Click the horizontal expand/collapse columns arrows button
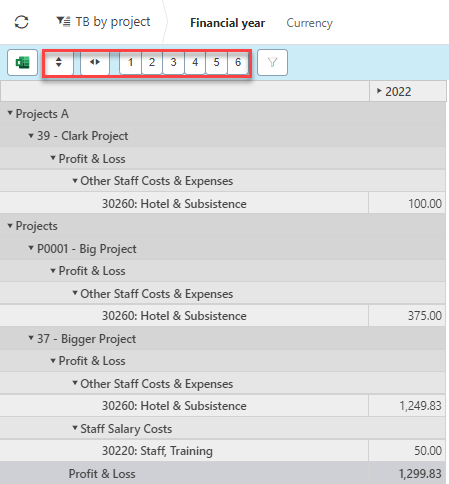 (x=95, y=62)
